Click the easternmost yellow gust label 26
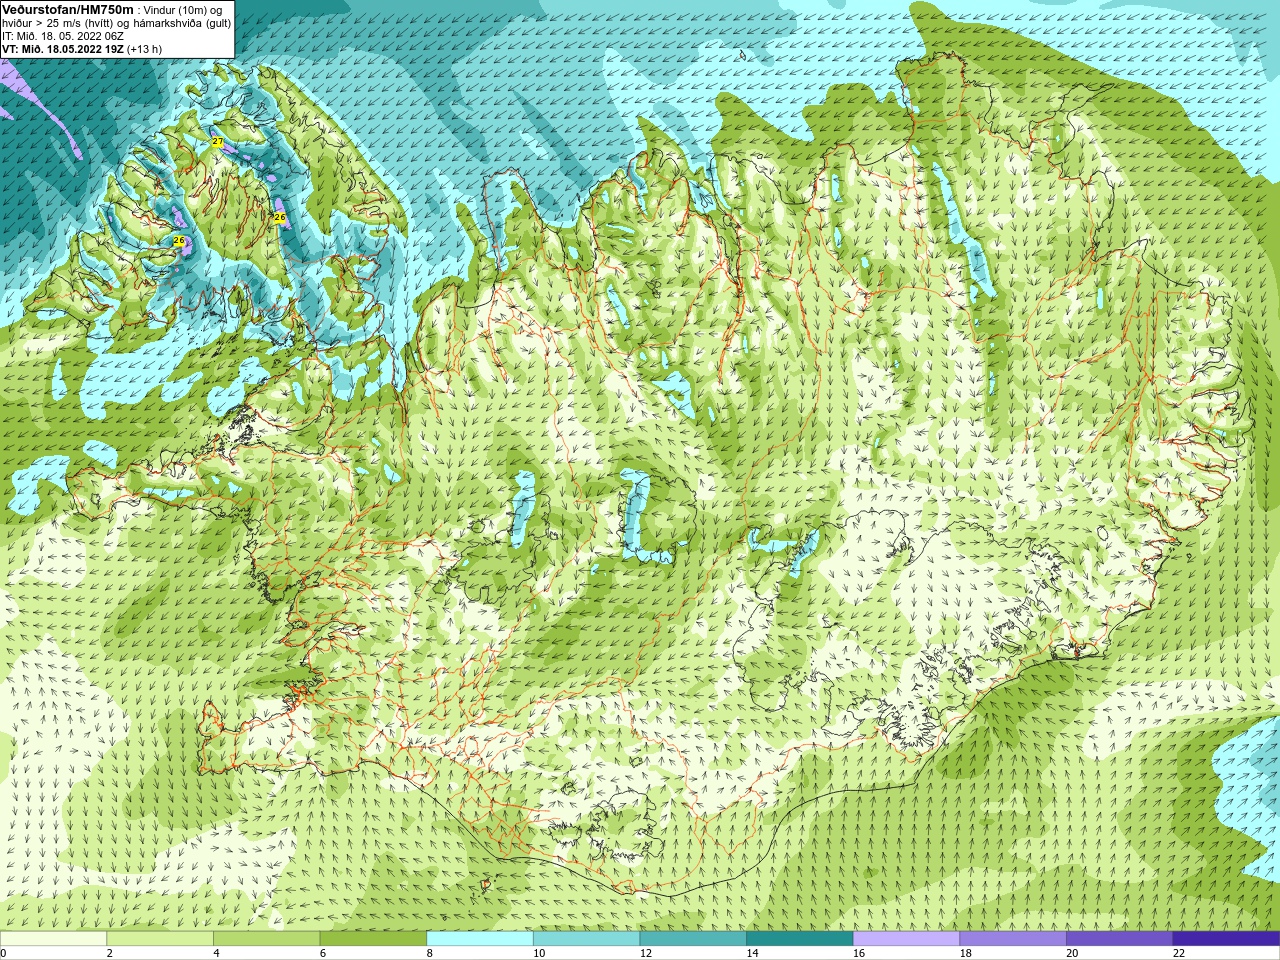Screen dimensions: 1280x960 click(x=280, y=217)
